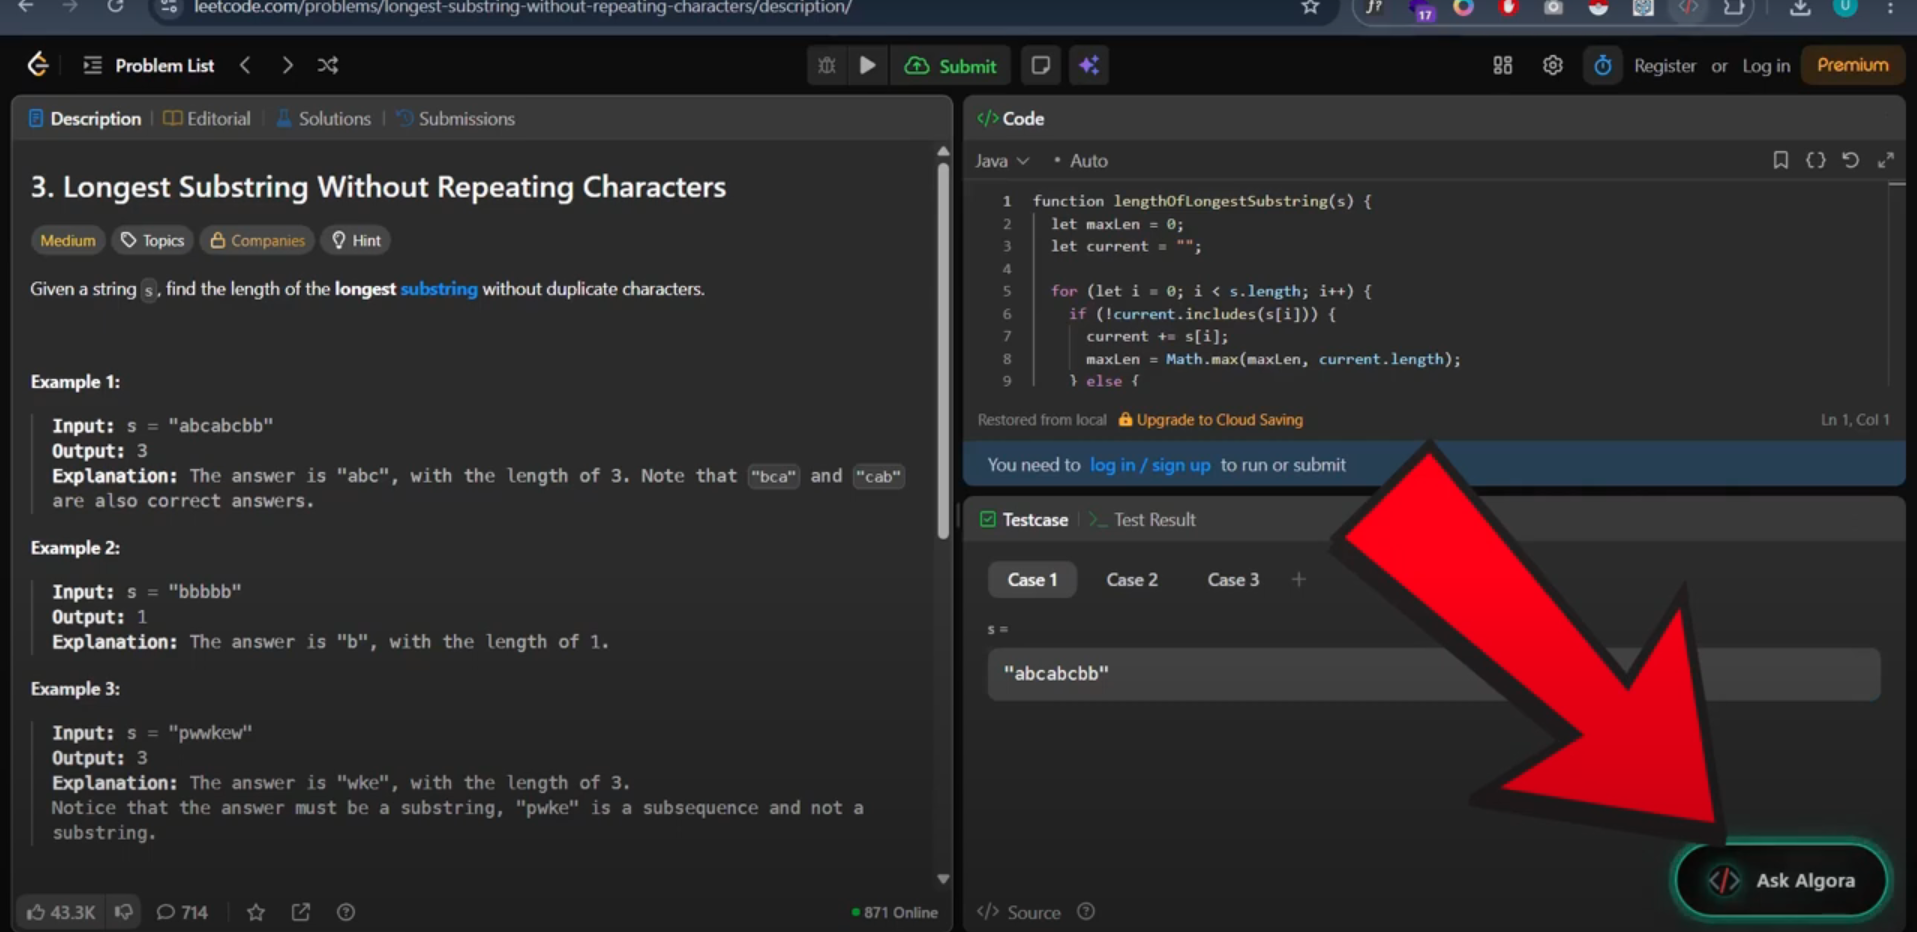Pick a random problem with shuffle icon
Screen dimensions: 1917x932
click(x=328, y=65)
